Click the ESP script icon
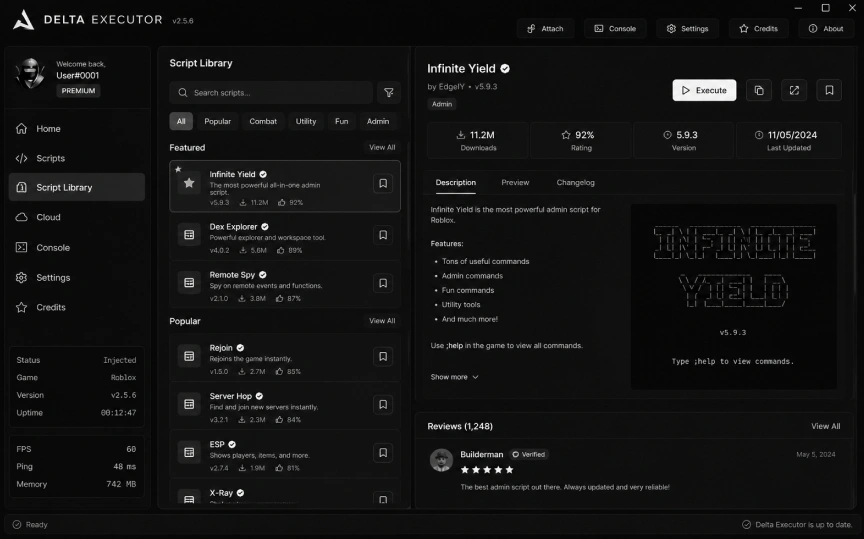The image size is (864, 539). point(189,452)
